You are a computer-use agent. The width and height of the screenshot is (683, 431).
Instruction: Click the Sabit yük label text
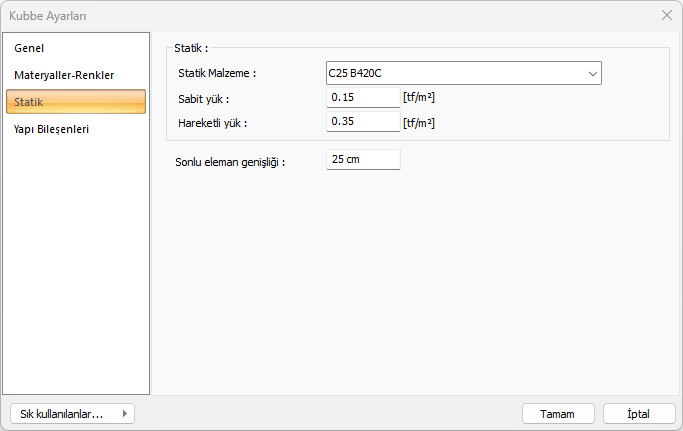tap(204, 98)
